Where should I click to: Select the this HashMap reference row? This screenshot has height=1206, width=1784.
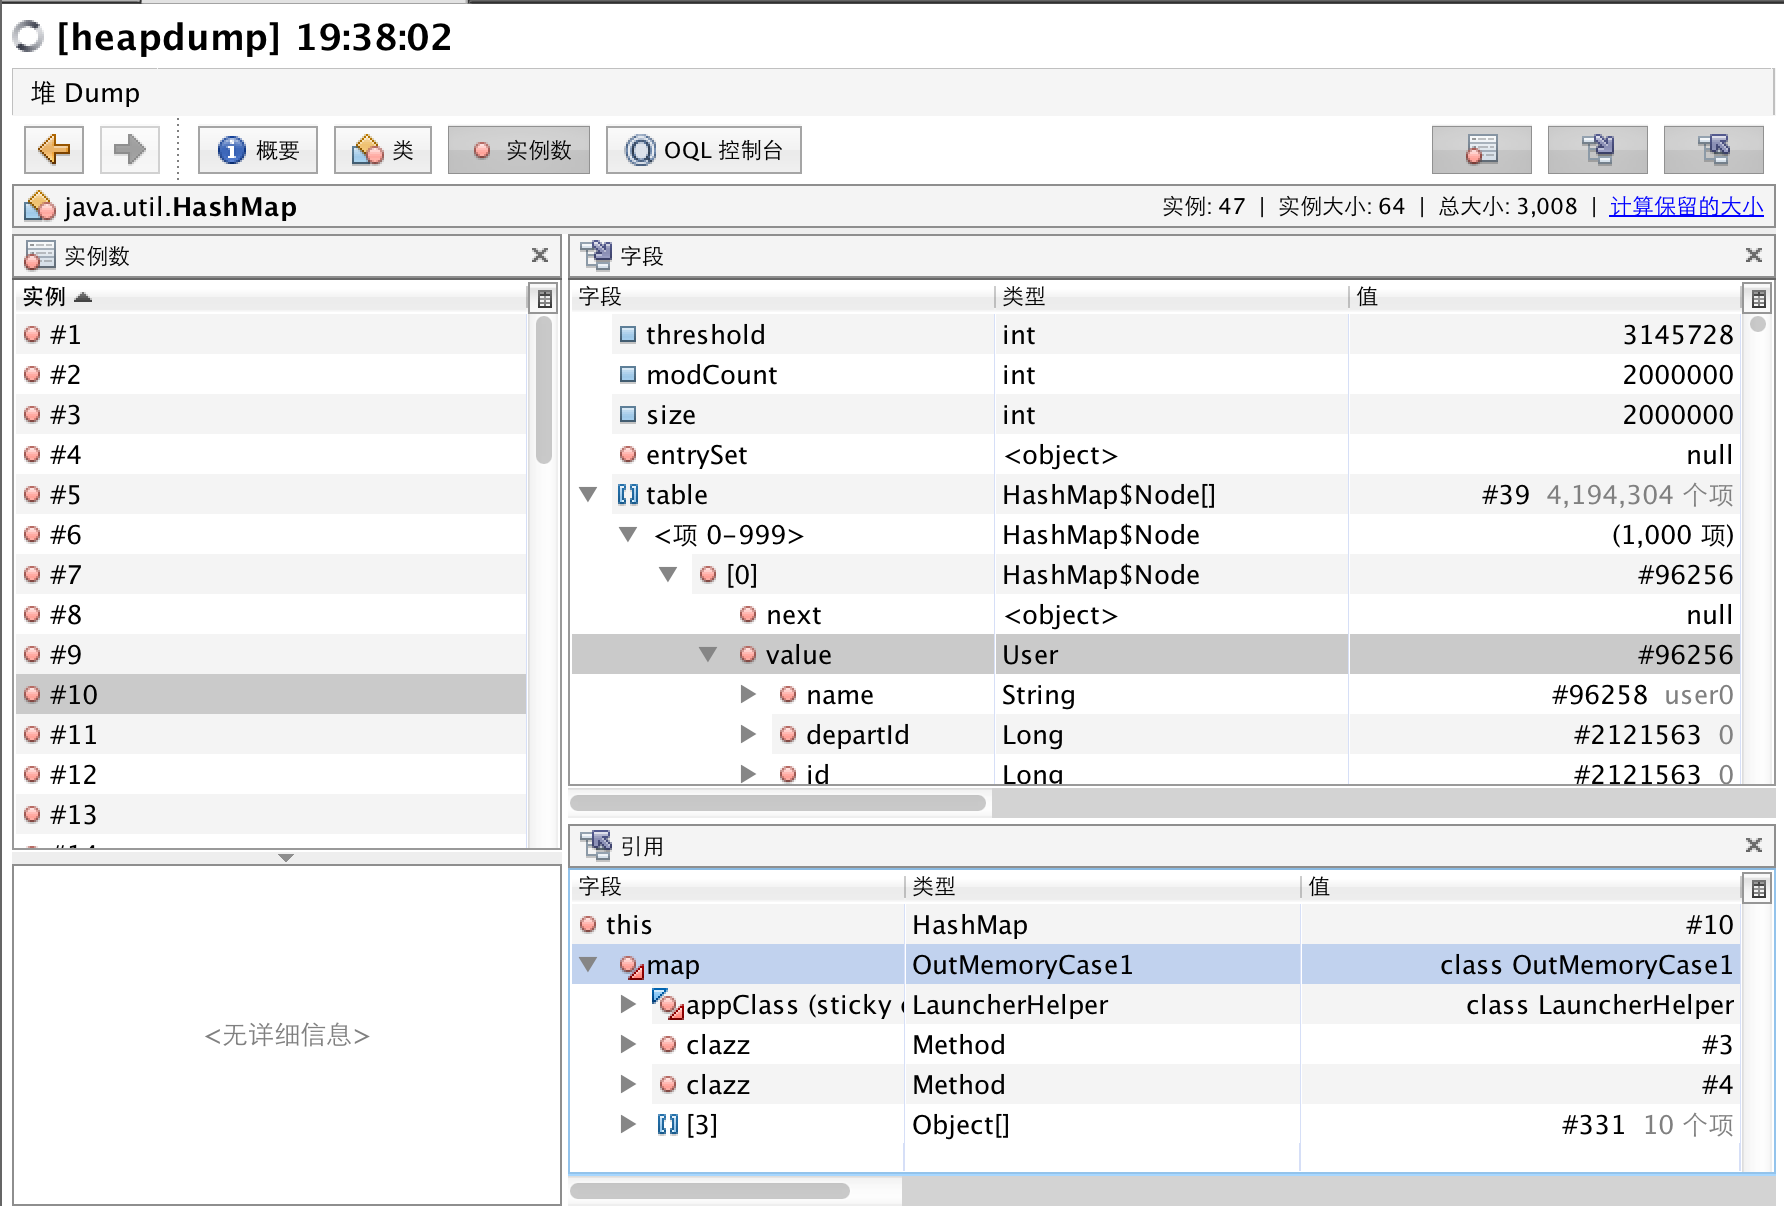coord(1156,924)
